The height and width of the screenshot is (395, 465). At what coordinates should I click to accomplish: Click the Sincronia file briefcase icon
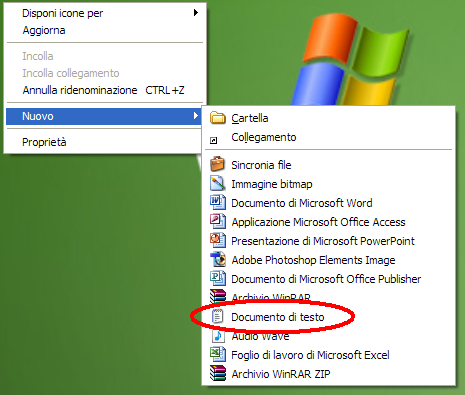pos(218,164)
